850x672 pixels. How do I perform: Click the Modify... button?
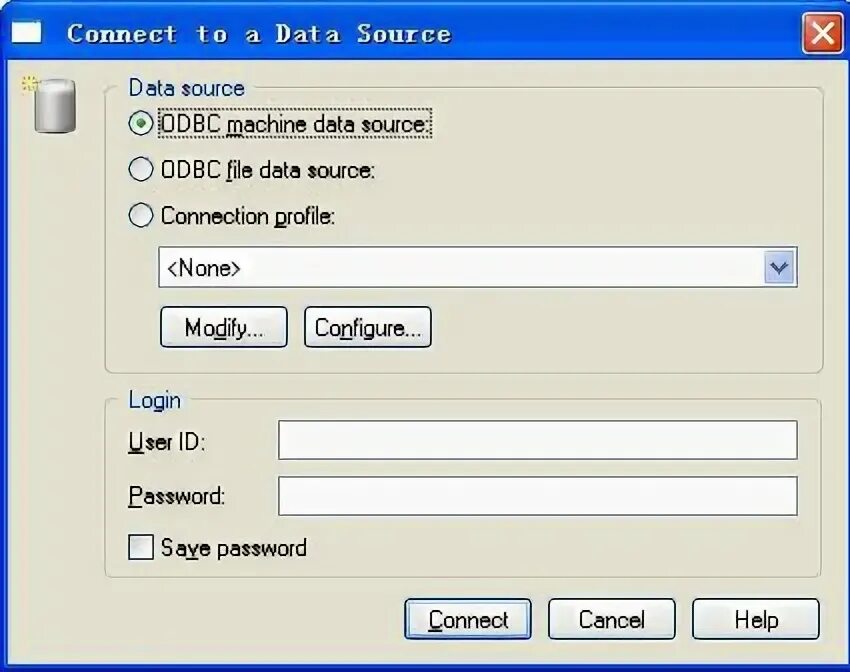(224, 327)
